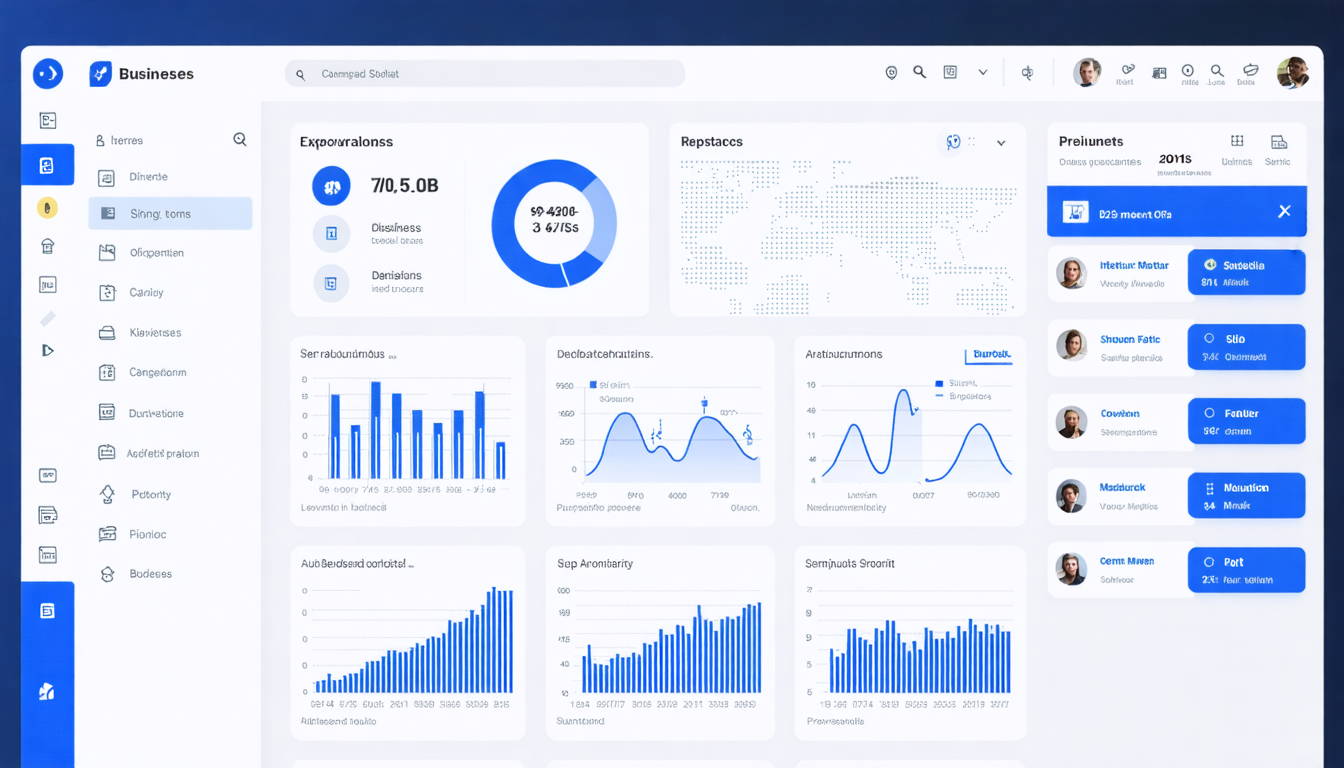
Task: Click the 2011s value in Preiiunets panel
Action: pos(1175,159)
